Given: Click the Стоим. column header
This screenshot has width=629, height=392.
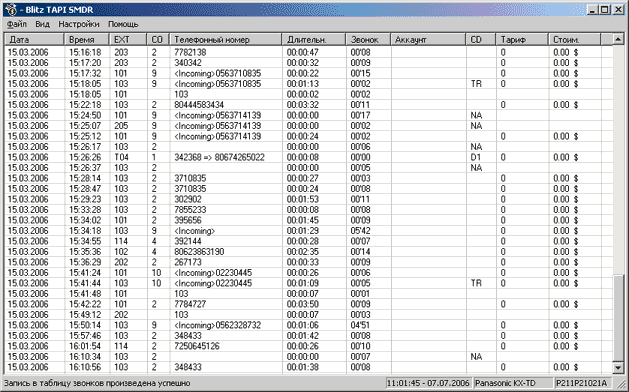Looking at the screenshot, I should tap(574, 39).
